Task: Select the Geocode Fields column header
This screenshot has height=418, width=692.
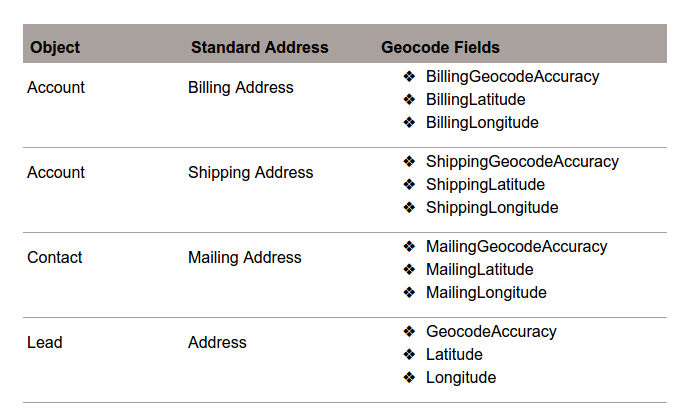Action: click(440, 47)
